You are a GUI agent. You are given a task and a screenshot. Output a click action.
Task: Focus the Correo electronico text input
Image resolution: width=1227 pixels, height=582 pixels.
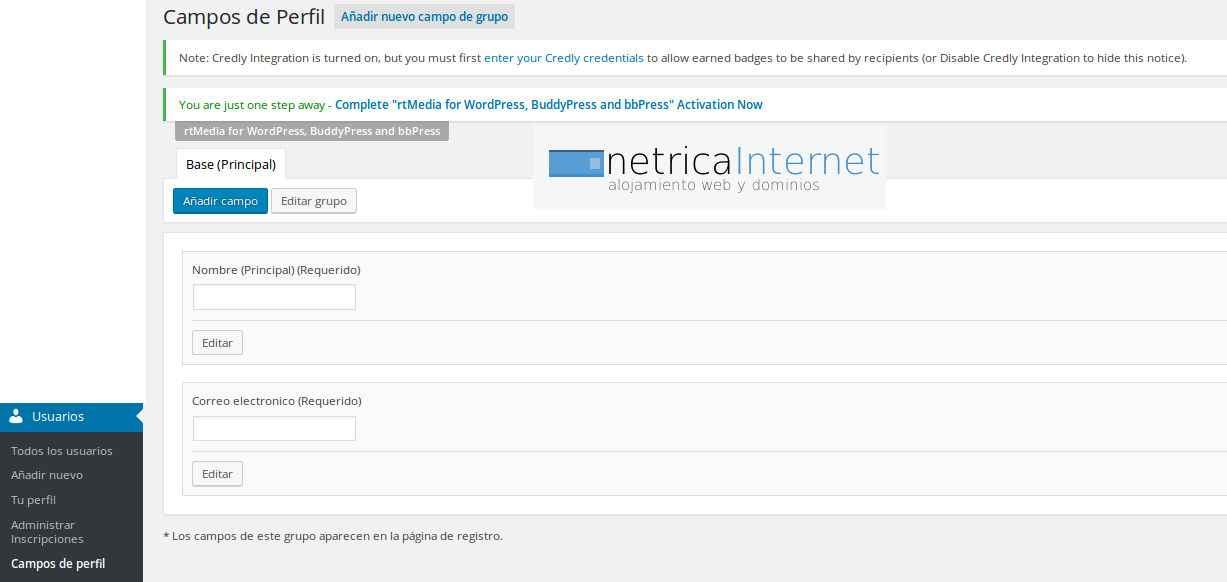click(274, 429)
